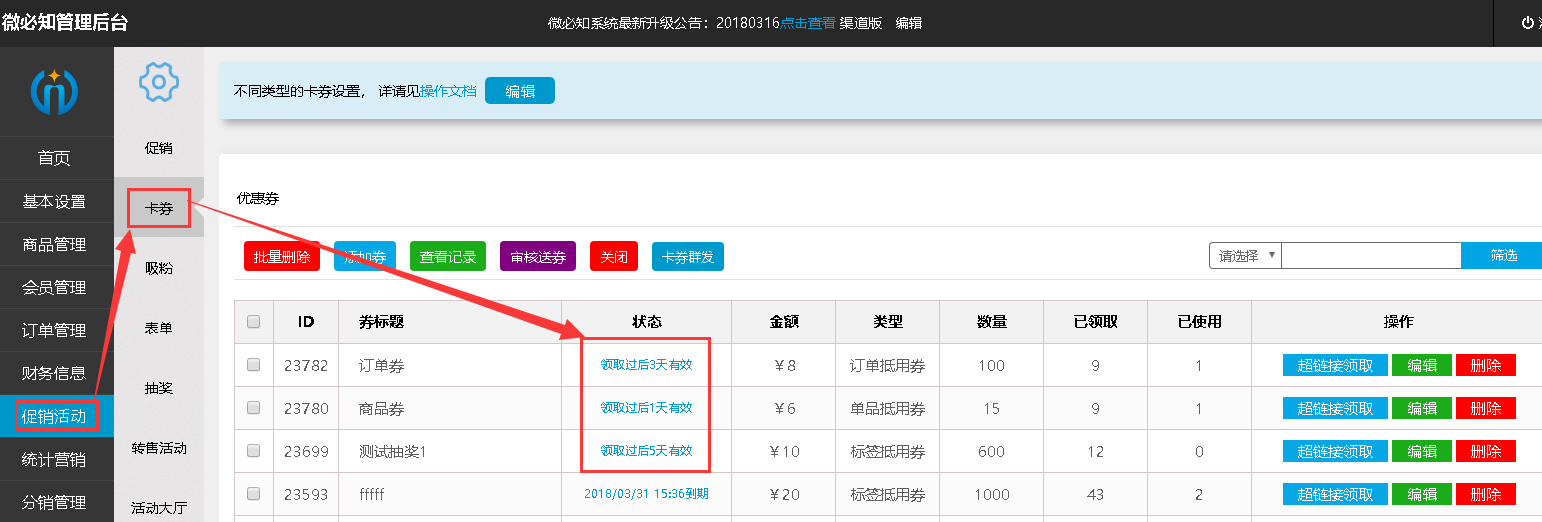Click the 券标题 column header

click(381, 322)
